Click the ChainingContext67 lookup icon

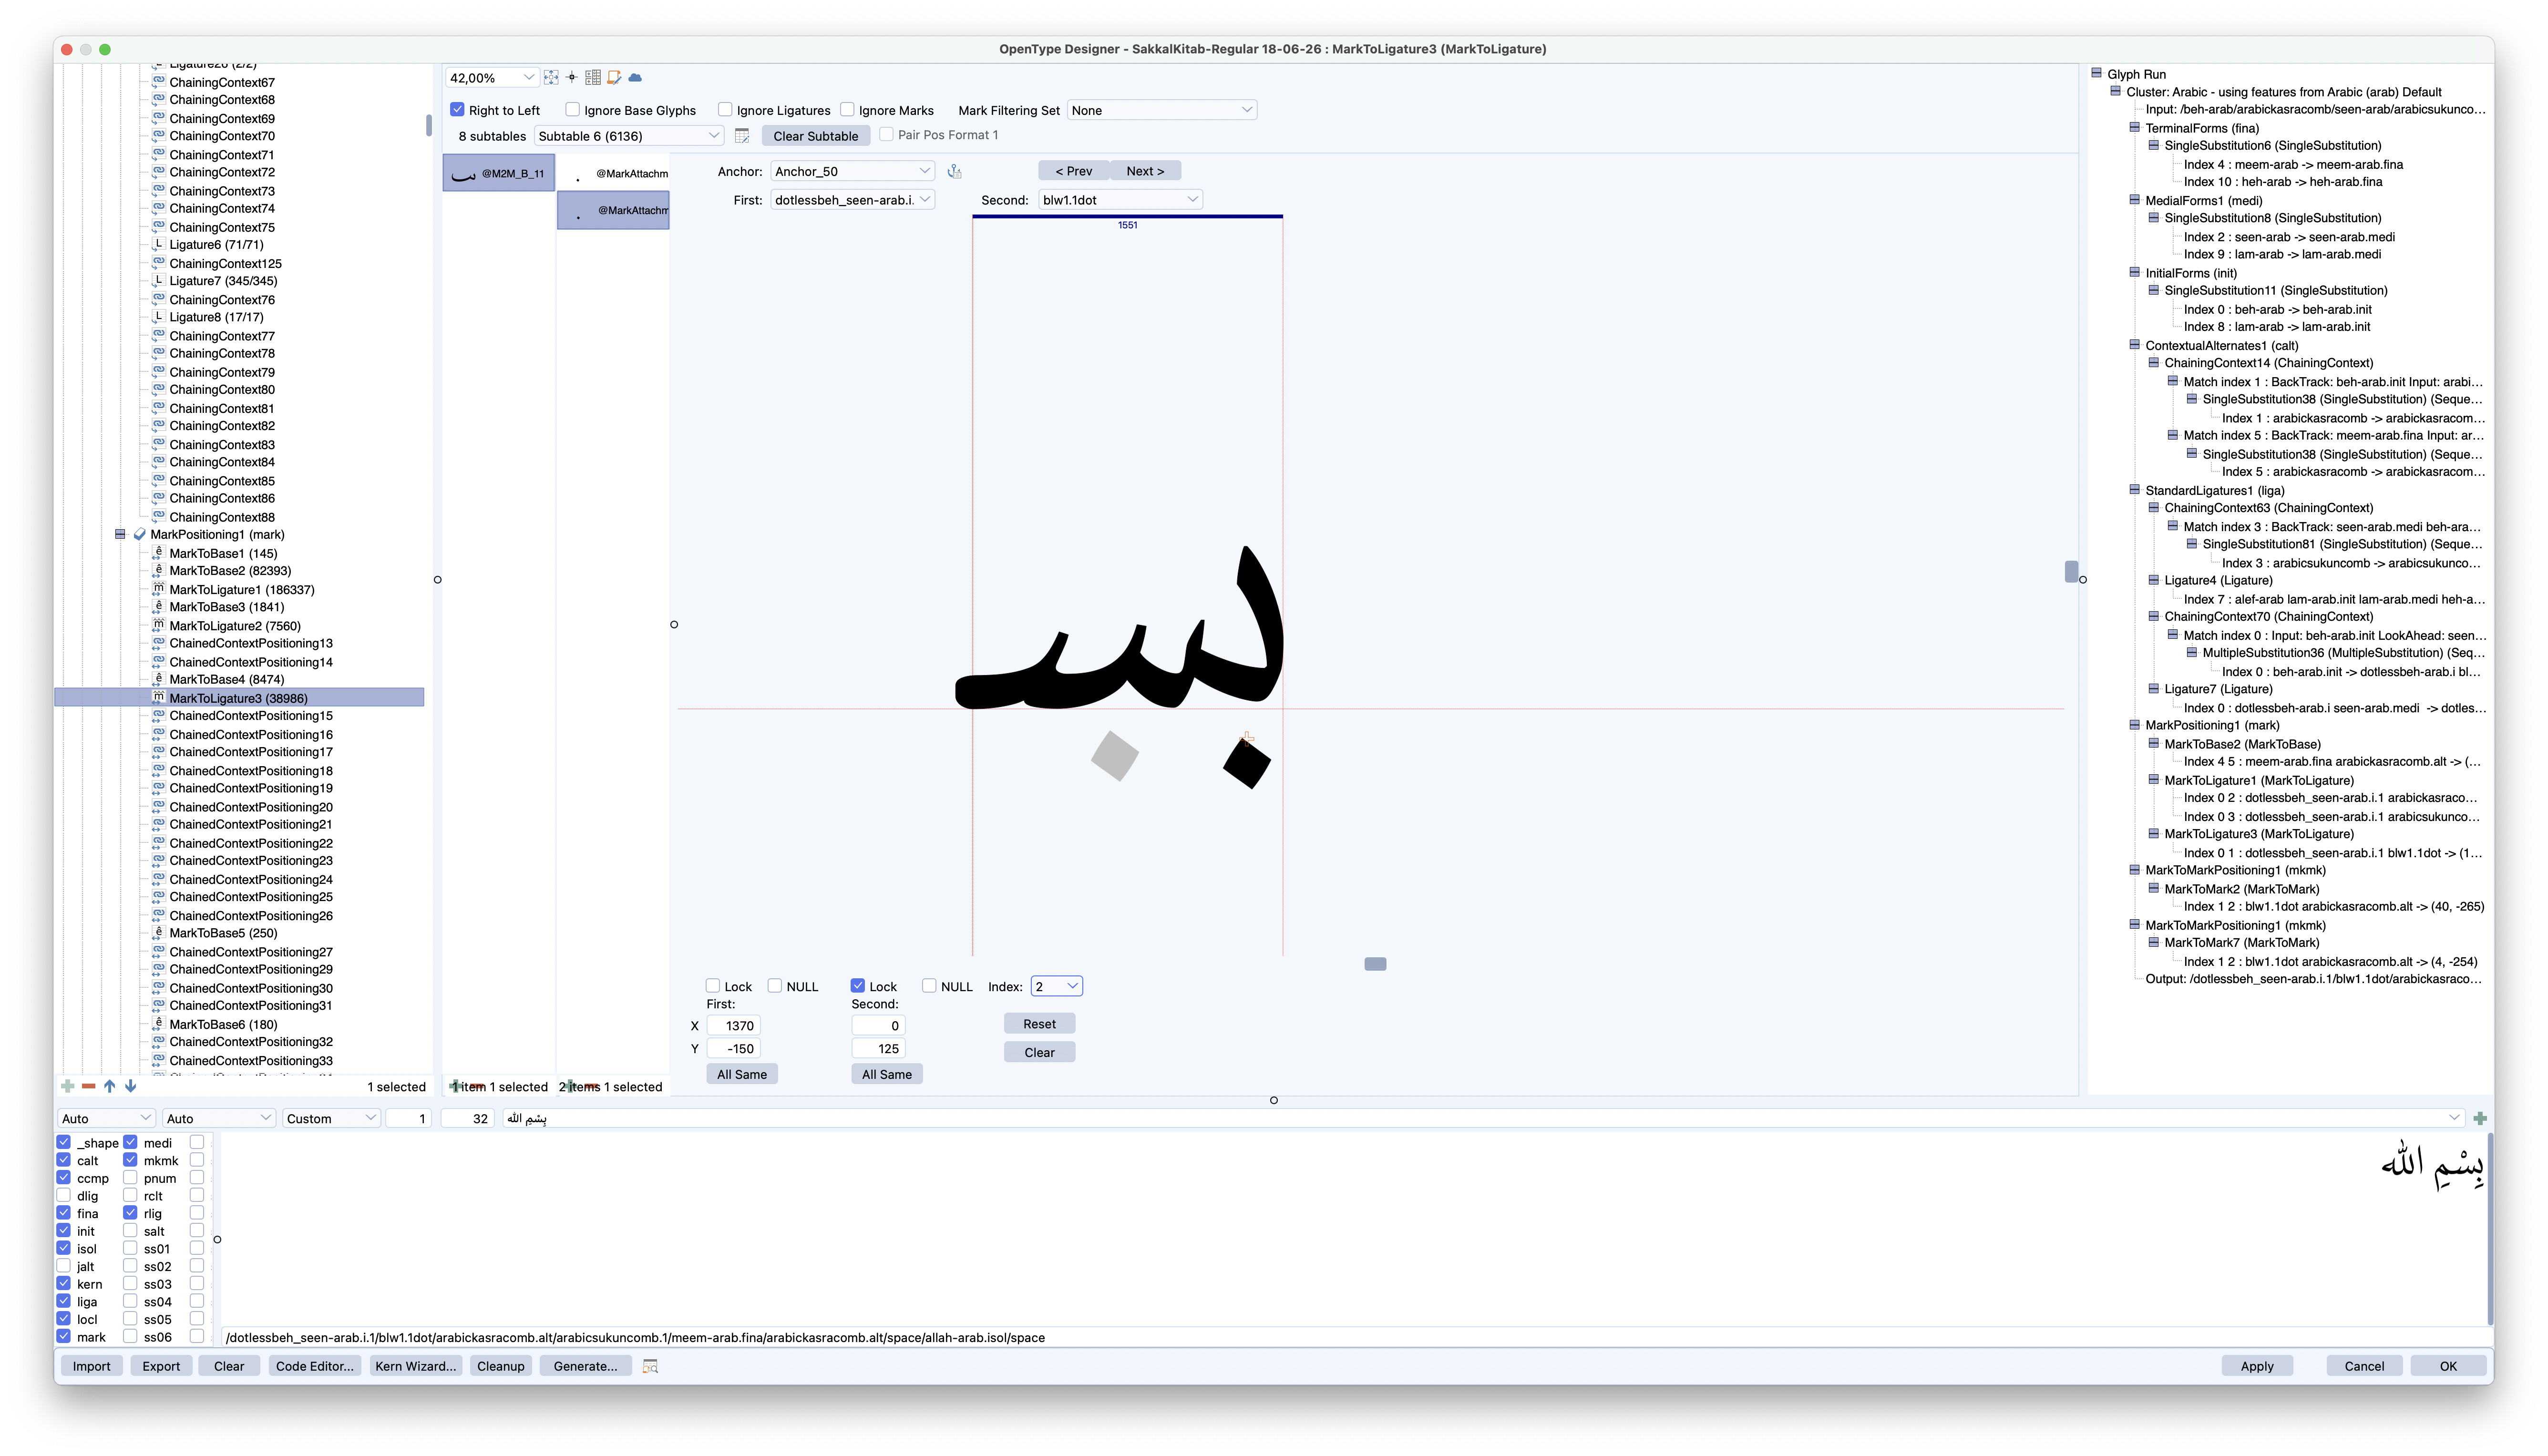click(x=158, y=82)
